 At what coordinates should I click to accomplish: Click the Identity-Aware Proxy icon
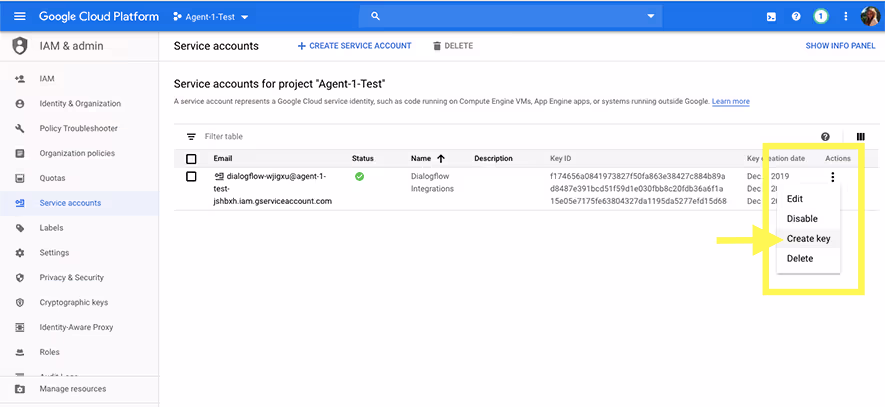pyautogui.click(x=20, y=327)
